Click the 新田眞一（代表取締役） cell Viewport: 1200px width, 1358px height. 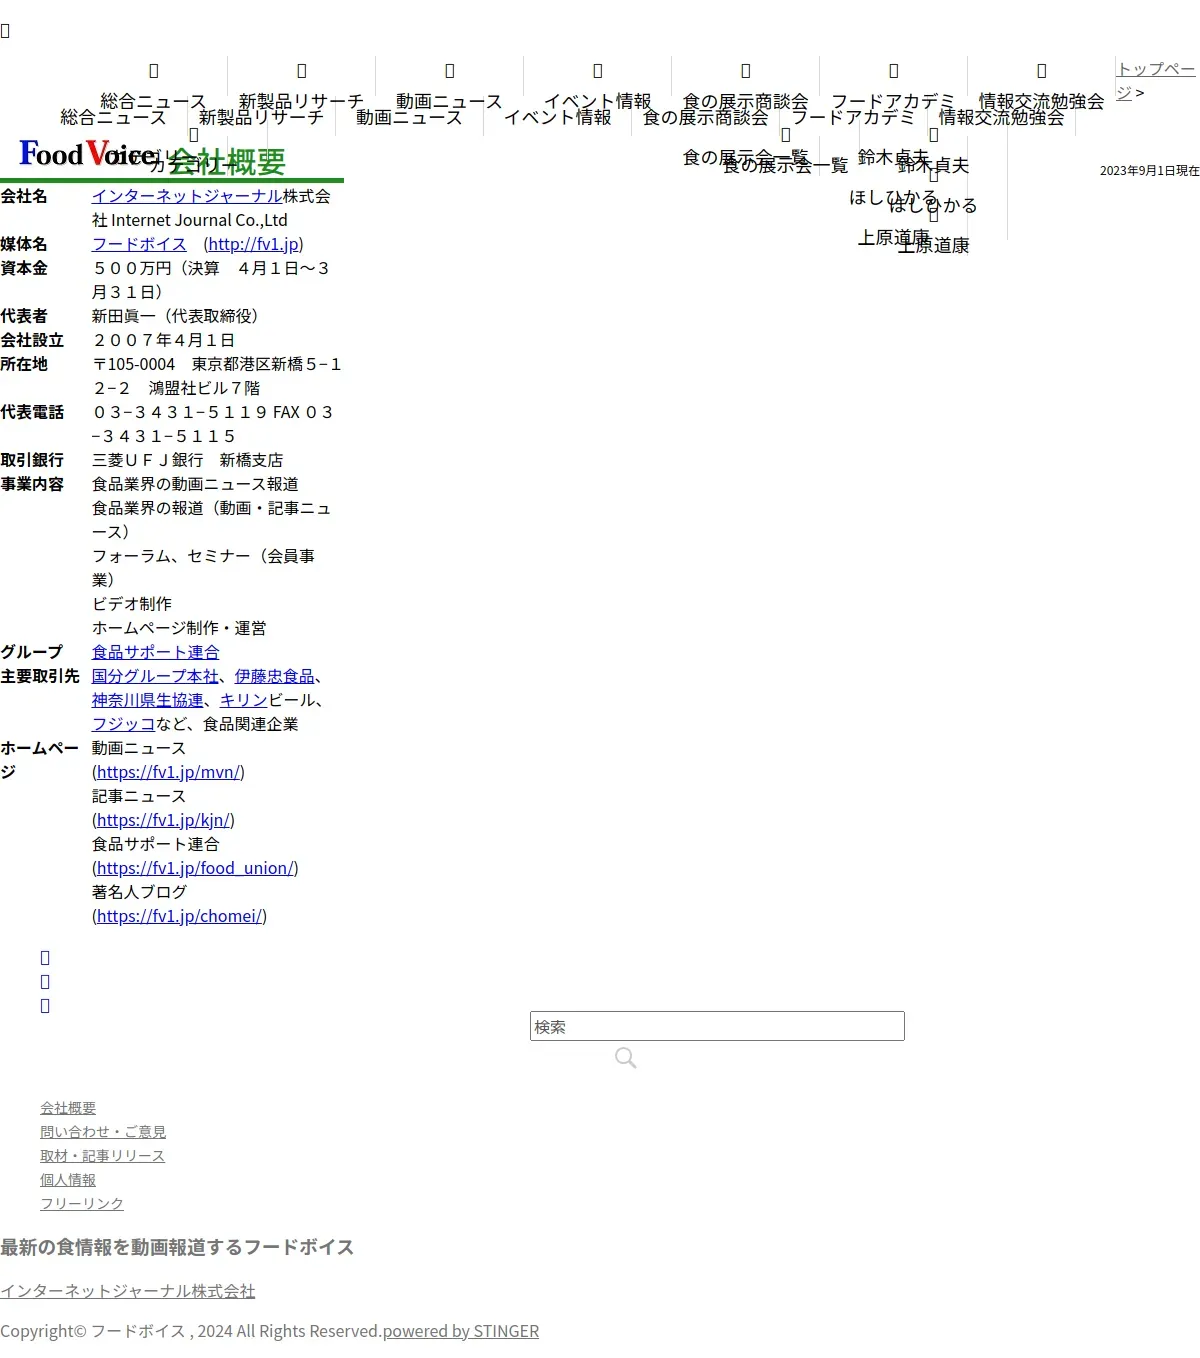pos(179,316)
